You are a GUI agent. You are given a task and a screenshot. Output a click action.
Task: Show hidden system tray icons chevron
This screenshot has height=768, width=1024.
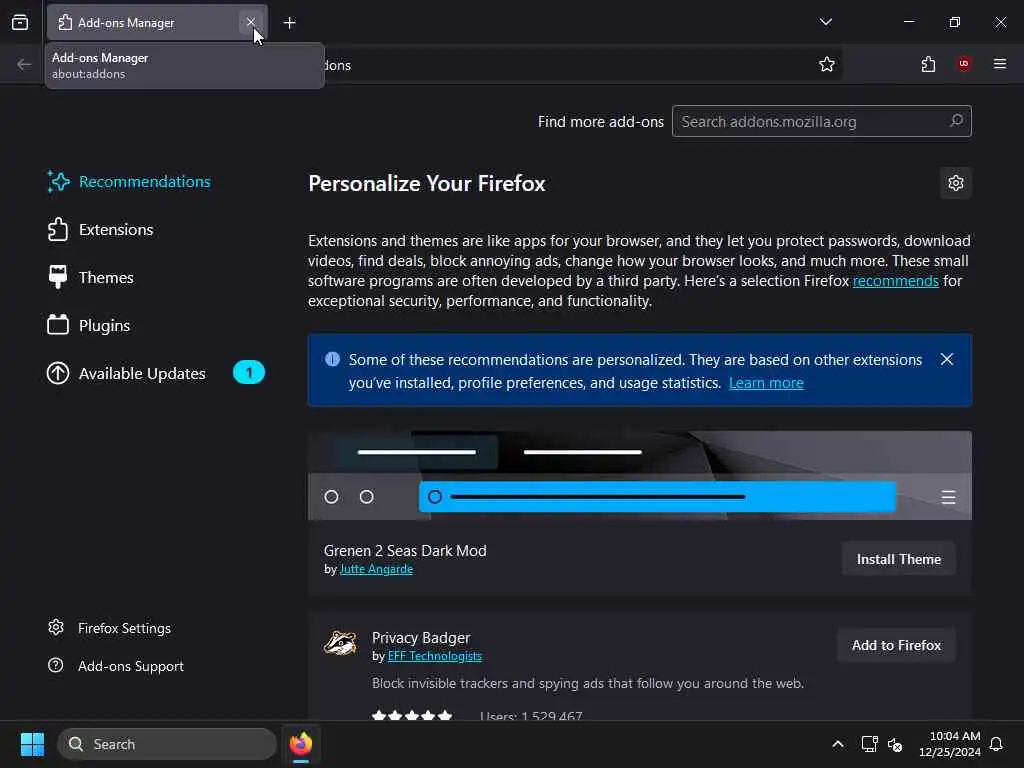(x=838, y=744)
